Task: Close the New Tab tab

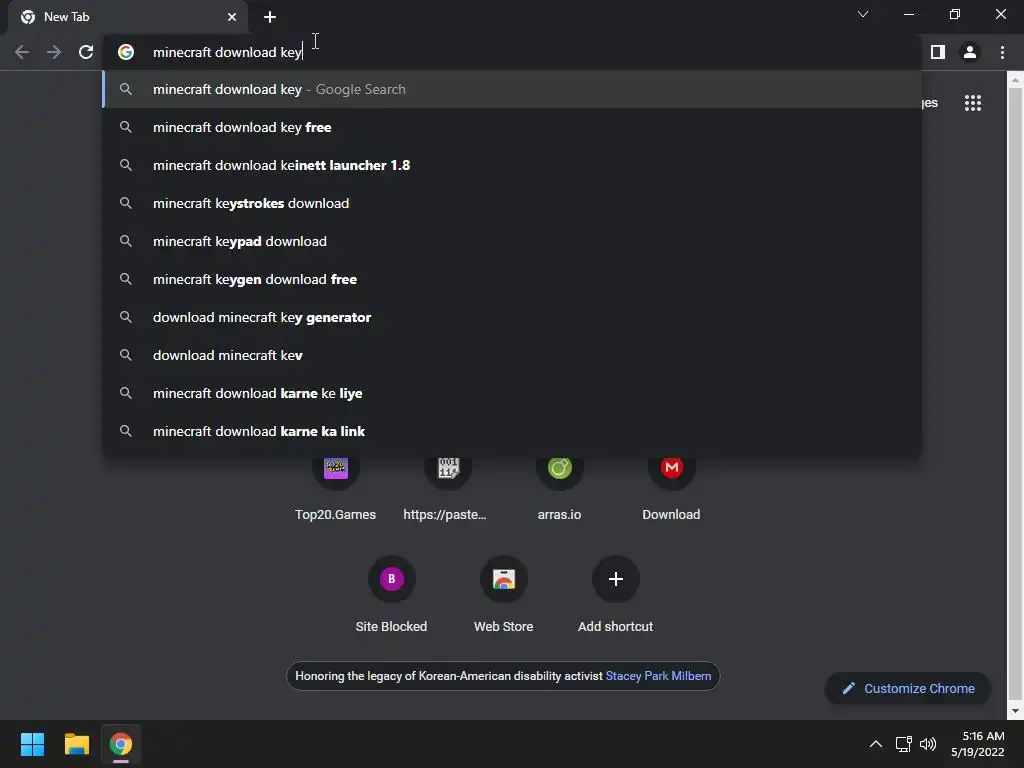Action: [232, 17]
